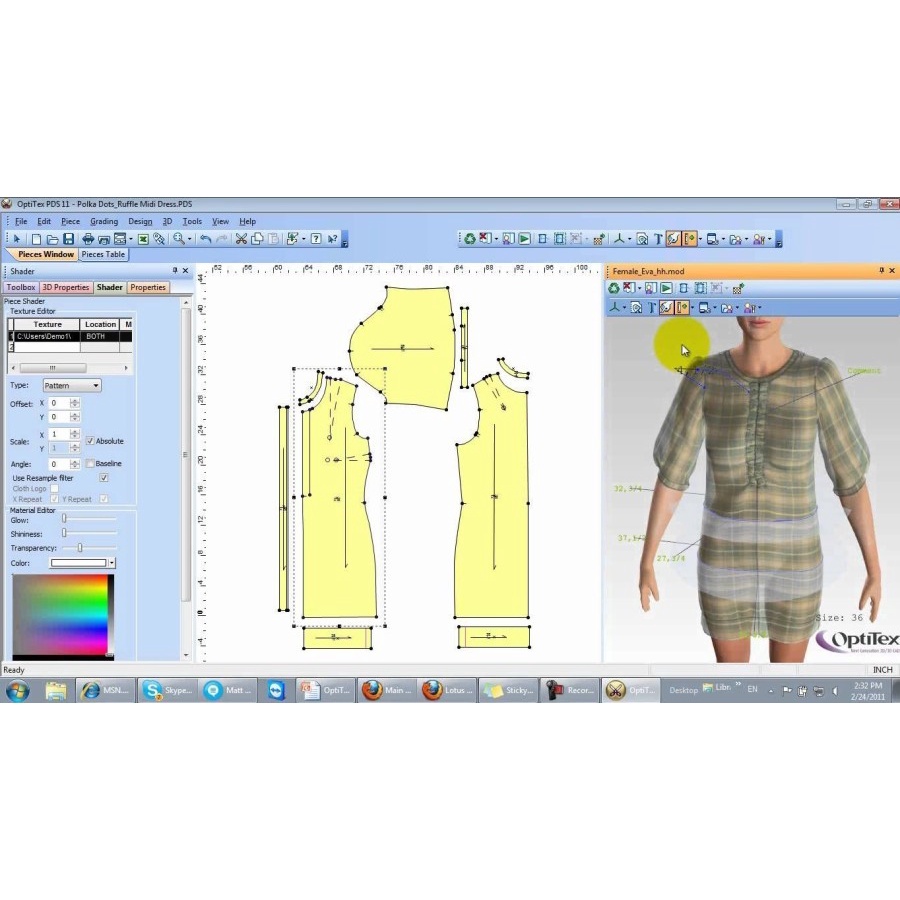The height and width of the screenshot is (900, 900).
Task: Copy with the duplicate pages icon
Action: pyautogui.click(x=257, y=239)
